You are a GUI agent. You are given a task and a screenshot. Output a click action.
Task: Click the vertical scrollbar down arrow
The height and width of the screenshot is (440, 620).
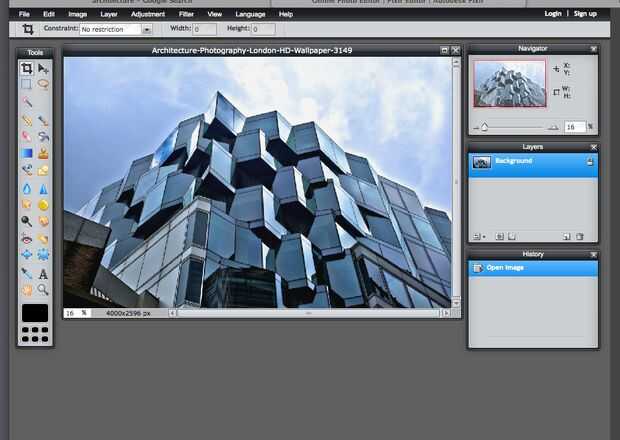[x=456, y=303]
